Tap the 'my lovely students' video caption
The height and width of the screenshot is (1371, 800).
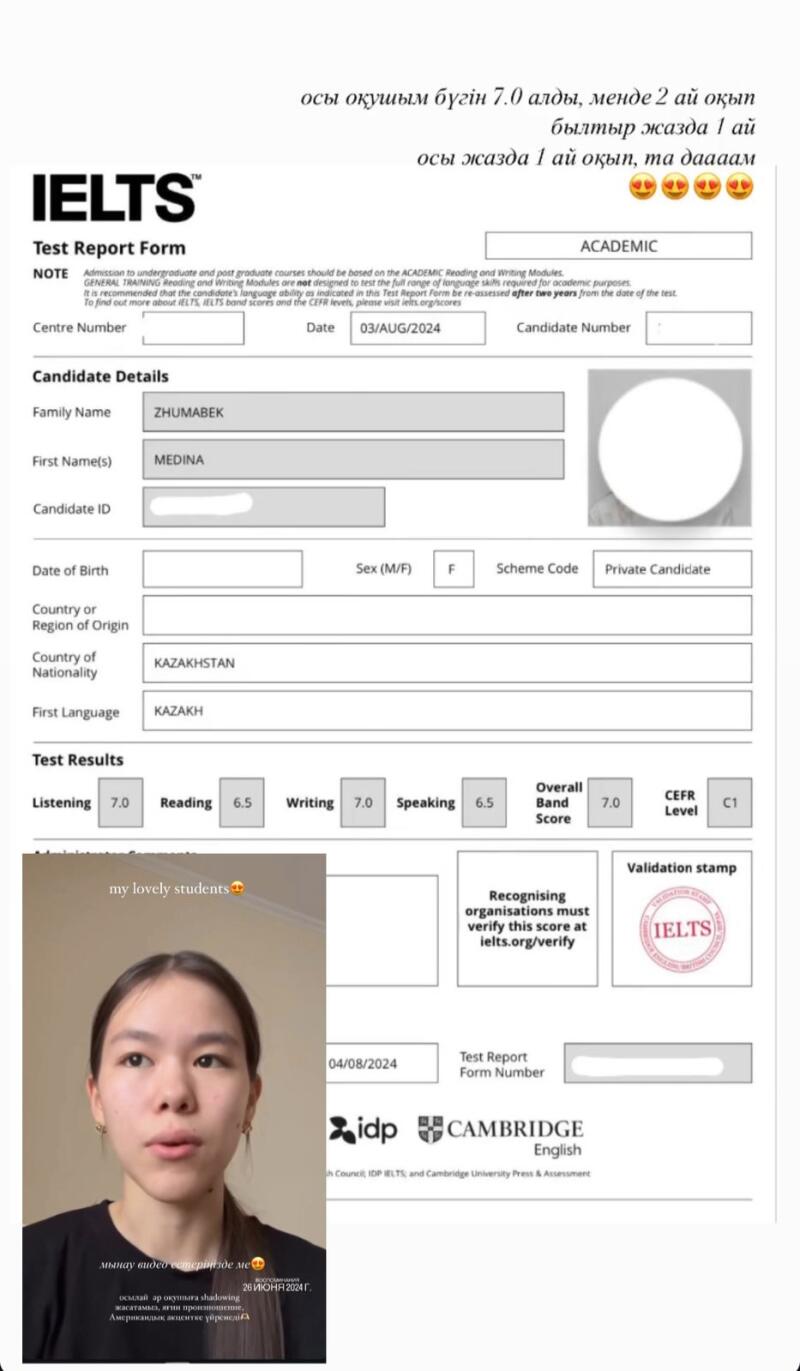pyautogui.click(x=177, y=888)
